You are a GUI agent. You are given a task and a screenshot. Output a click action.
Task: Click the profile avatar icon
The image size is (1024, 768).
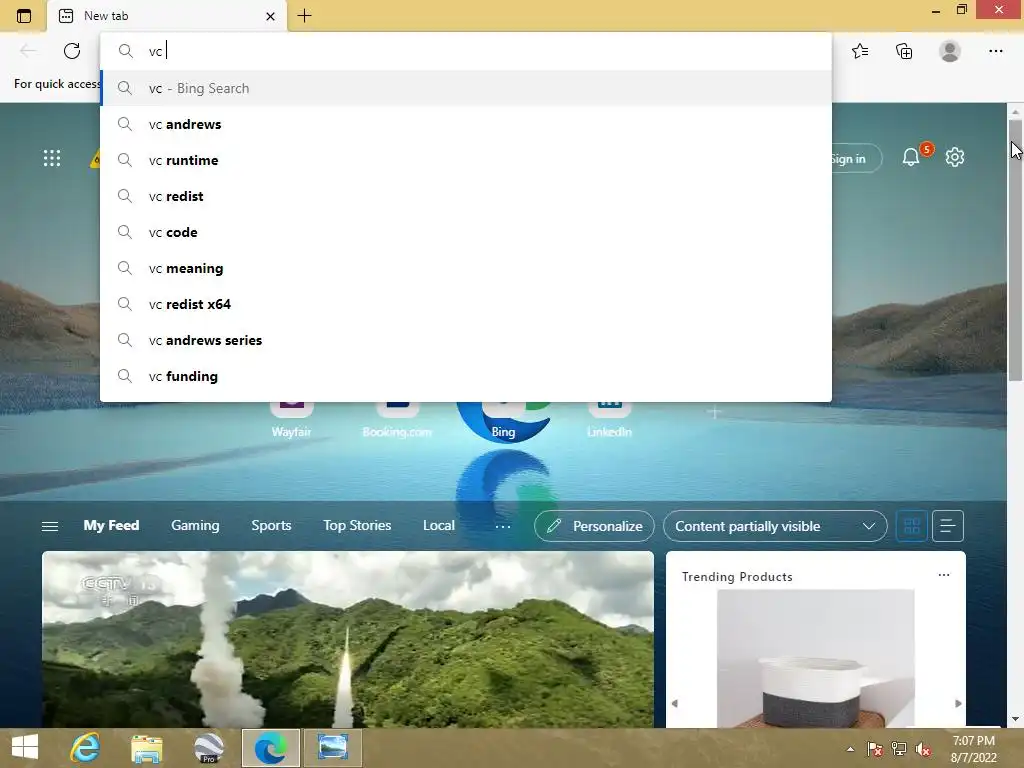(x=950, y=51)
